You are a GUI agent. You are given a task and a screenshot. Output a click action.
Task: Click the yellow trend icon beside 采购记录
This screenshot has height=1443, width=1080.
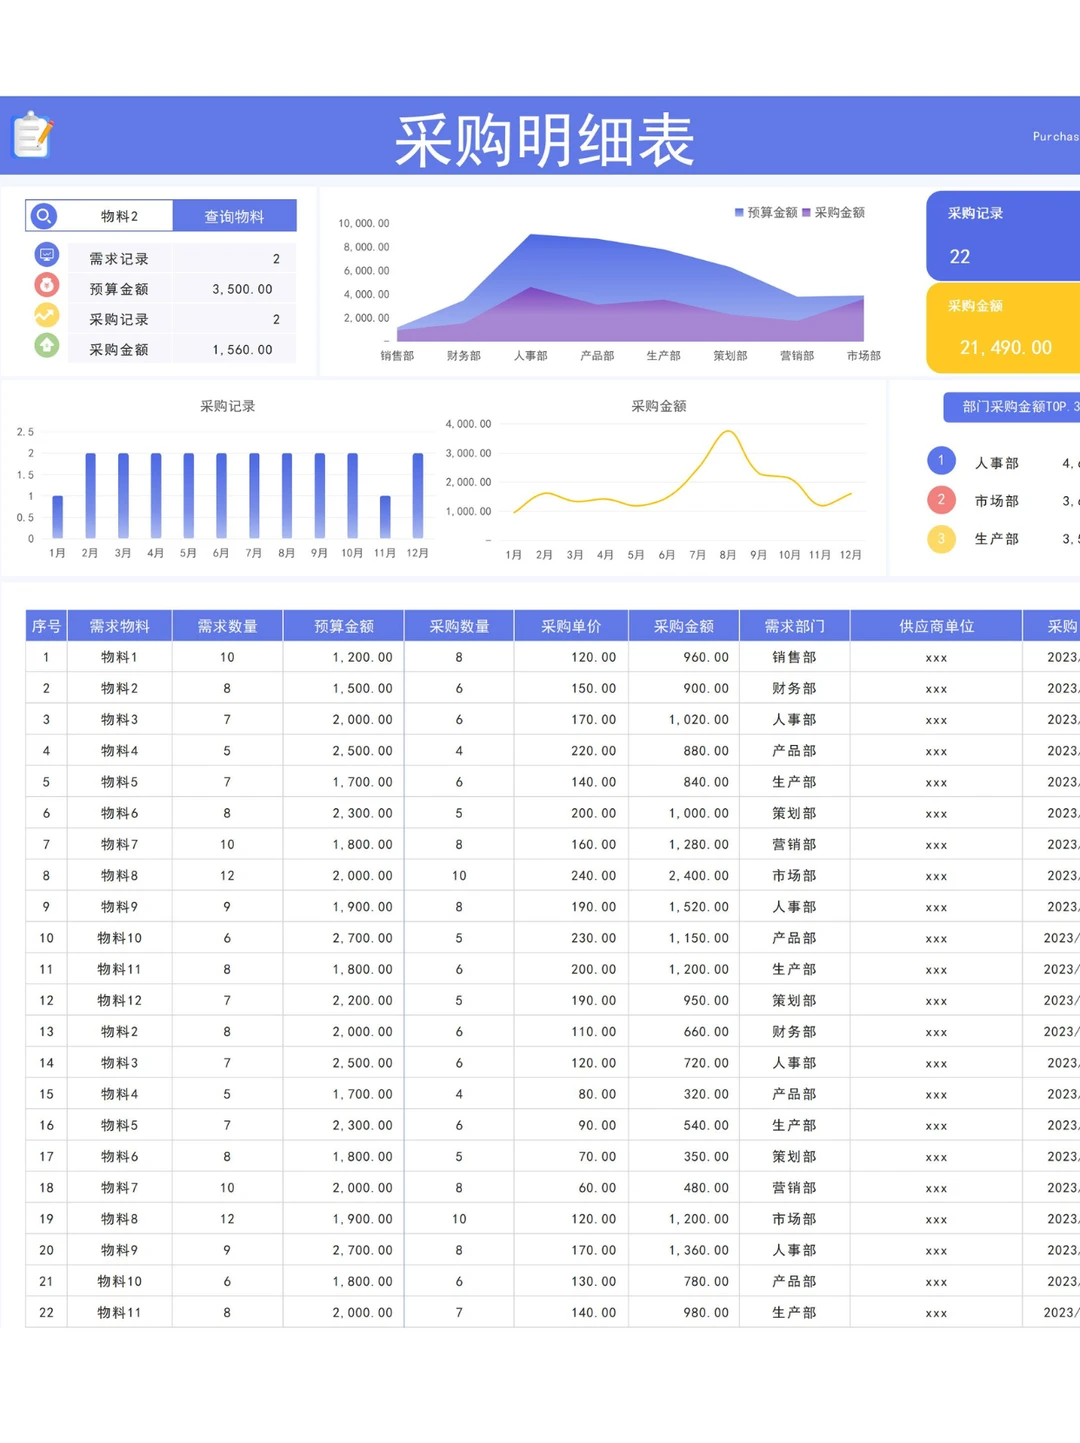[46, 316]
